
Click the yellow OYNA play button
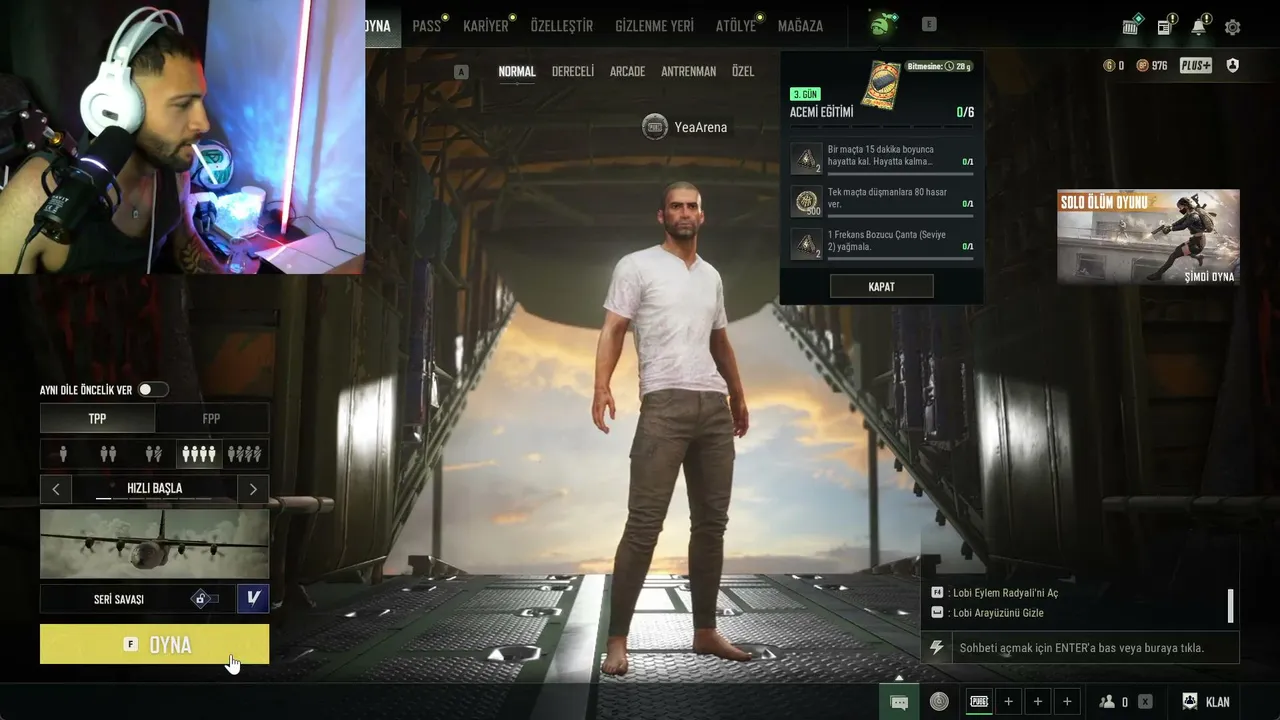point(154,644)
